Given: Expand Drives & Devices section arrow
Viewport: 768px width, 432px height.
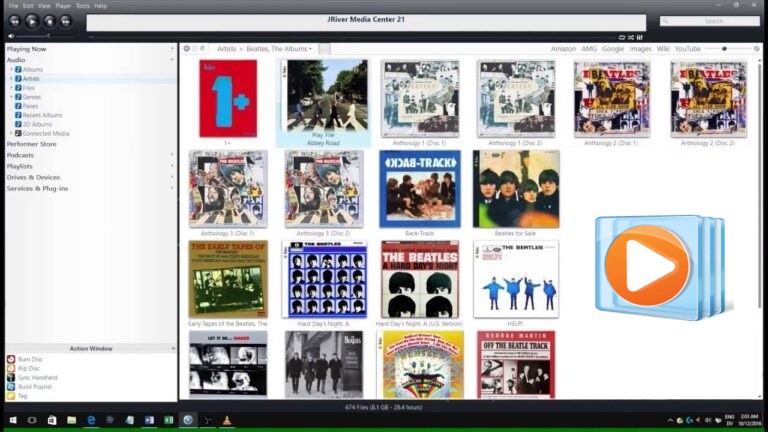Looking at the screenshot, I should (172, 177).
